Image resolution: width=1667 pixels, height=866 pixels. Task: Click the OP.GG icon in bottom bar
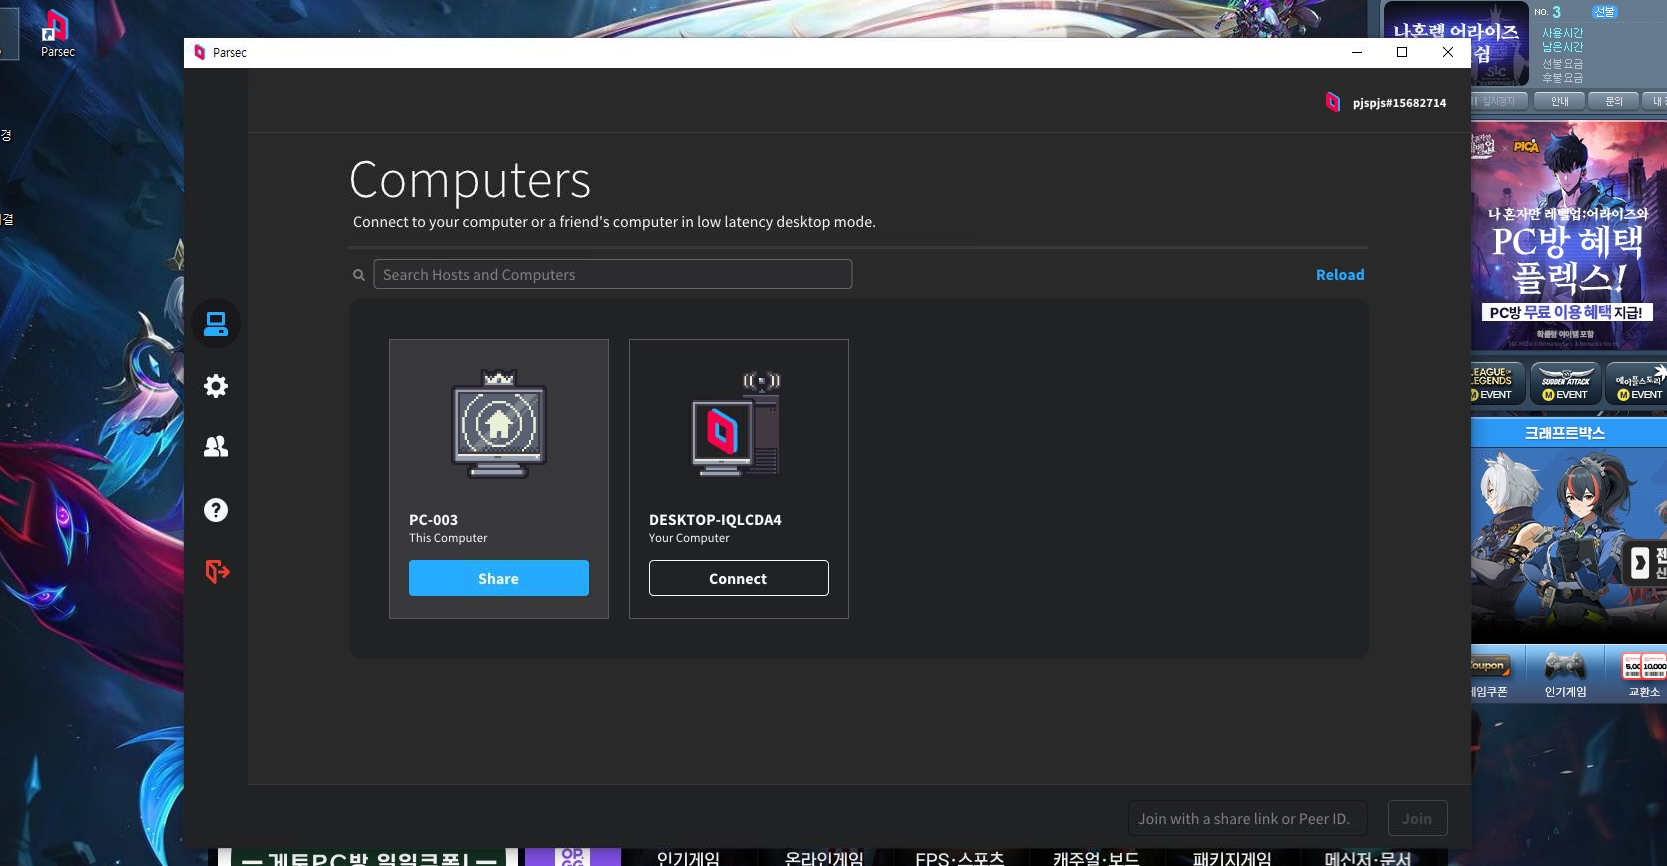(x=573, y=858)
